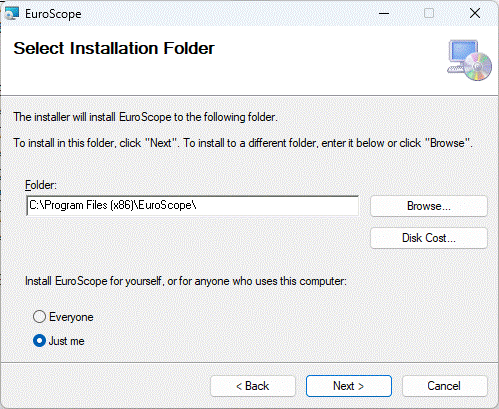
Task: Click the Select Installation Folder heading
Action: (114, 49)
